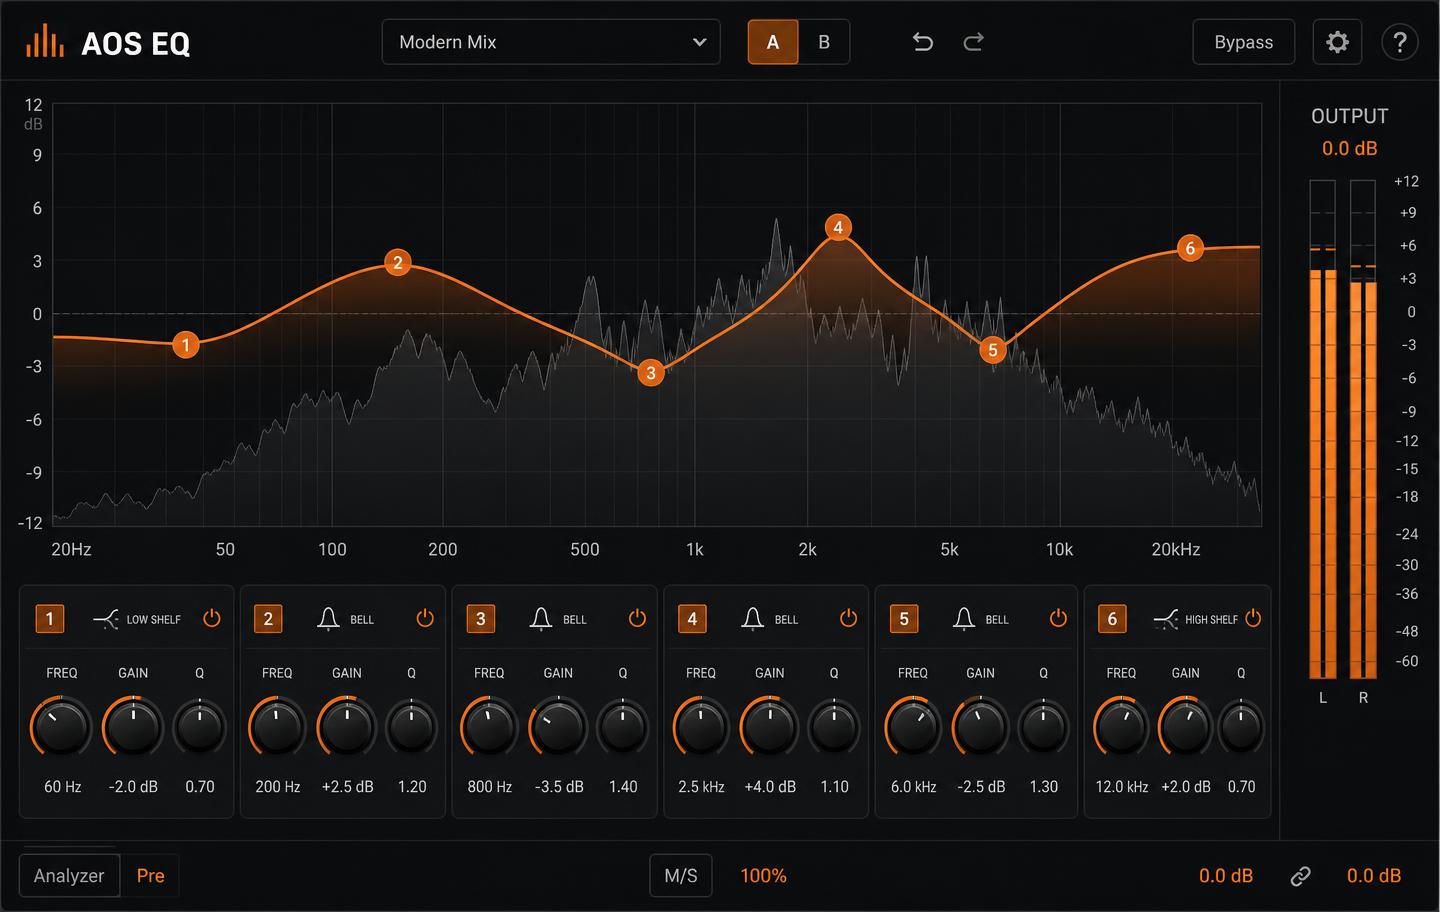Screen dimensions: 1440x912
Task: Click band 5 bell filter icon
Action: click(964, 619)
